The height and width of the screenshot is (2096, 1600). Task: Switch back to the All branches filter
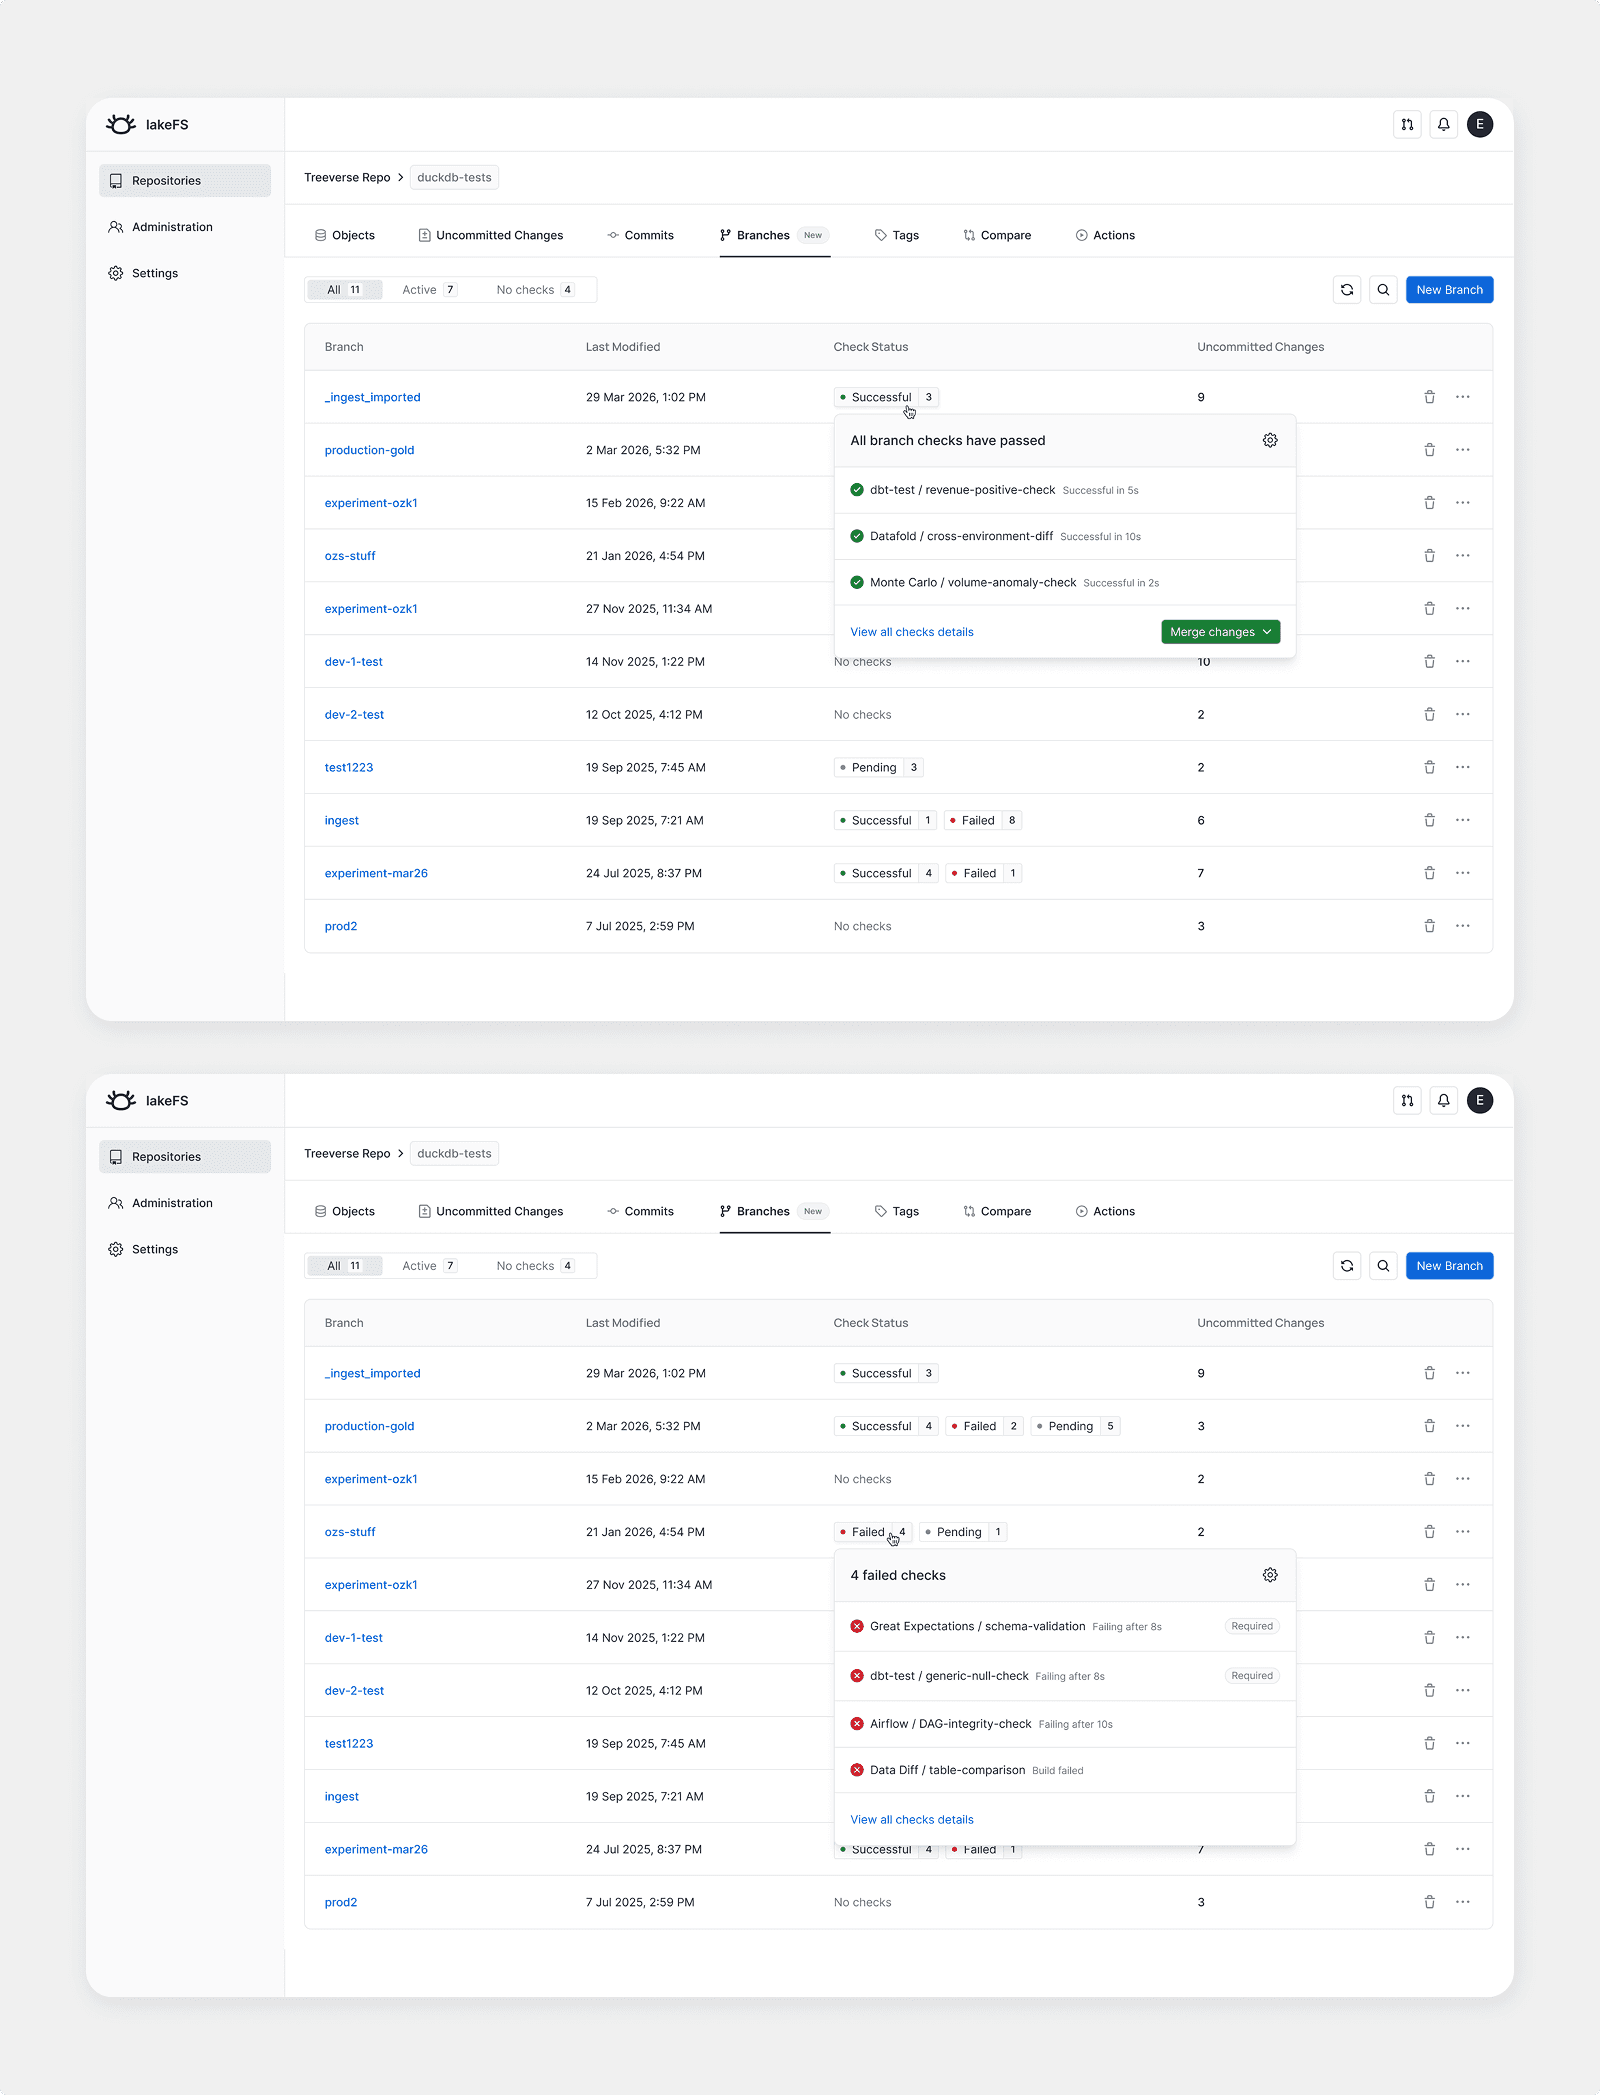pyautogui.click(x=343, y=289)
